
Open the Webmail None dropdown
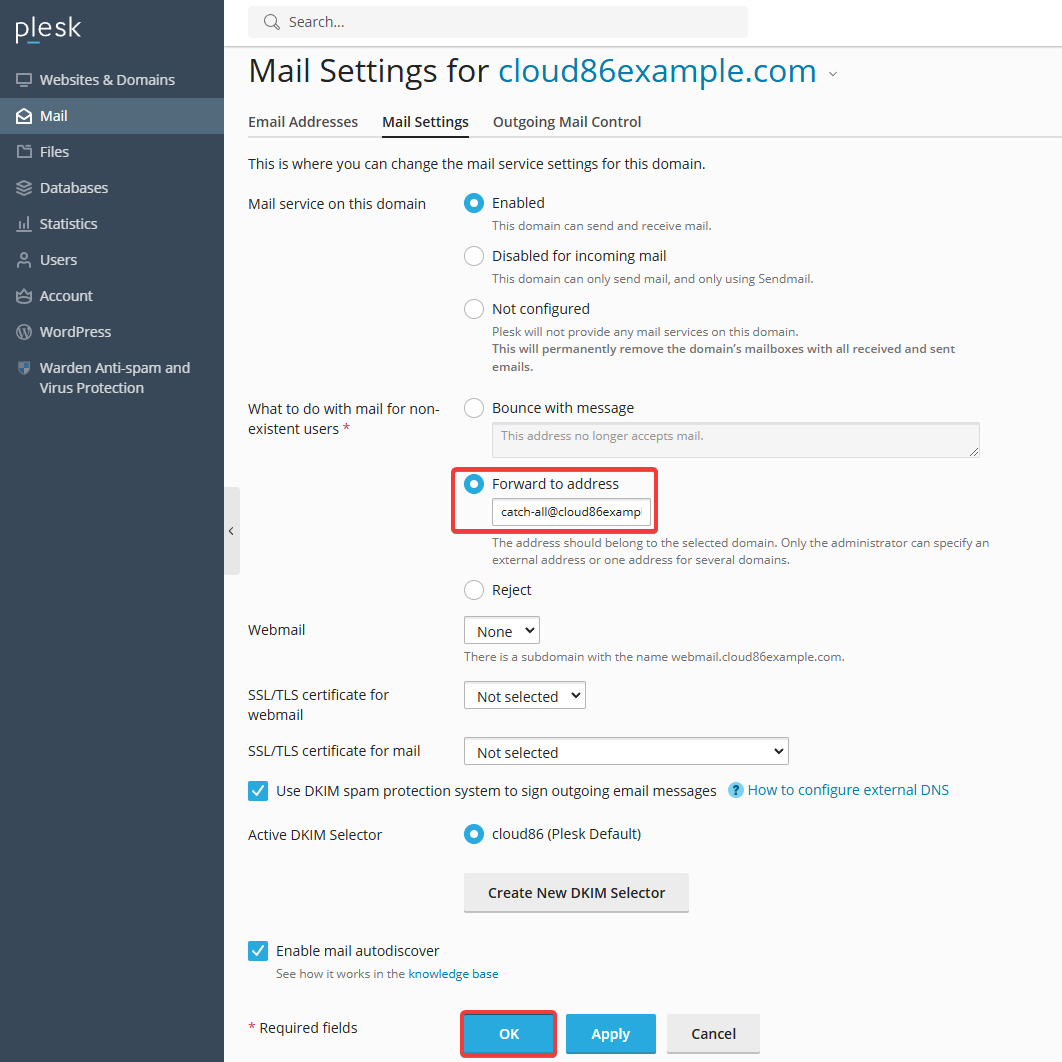tap(502, 631)
